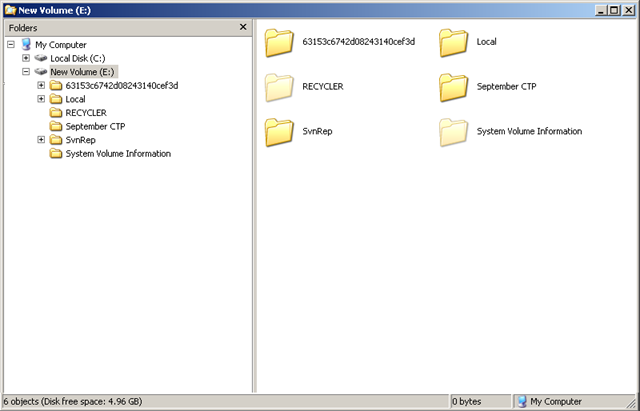640x411 pixels.
Task: Expand the Local Disk (C:) tree node
Action: (26, 58)
